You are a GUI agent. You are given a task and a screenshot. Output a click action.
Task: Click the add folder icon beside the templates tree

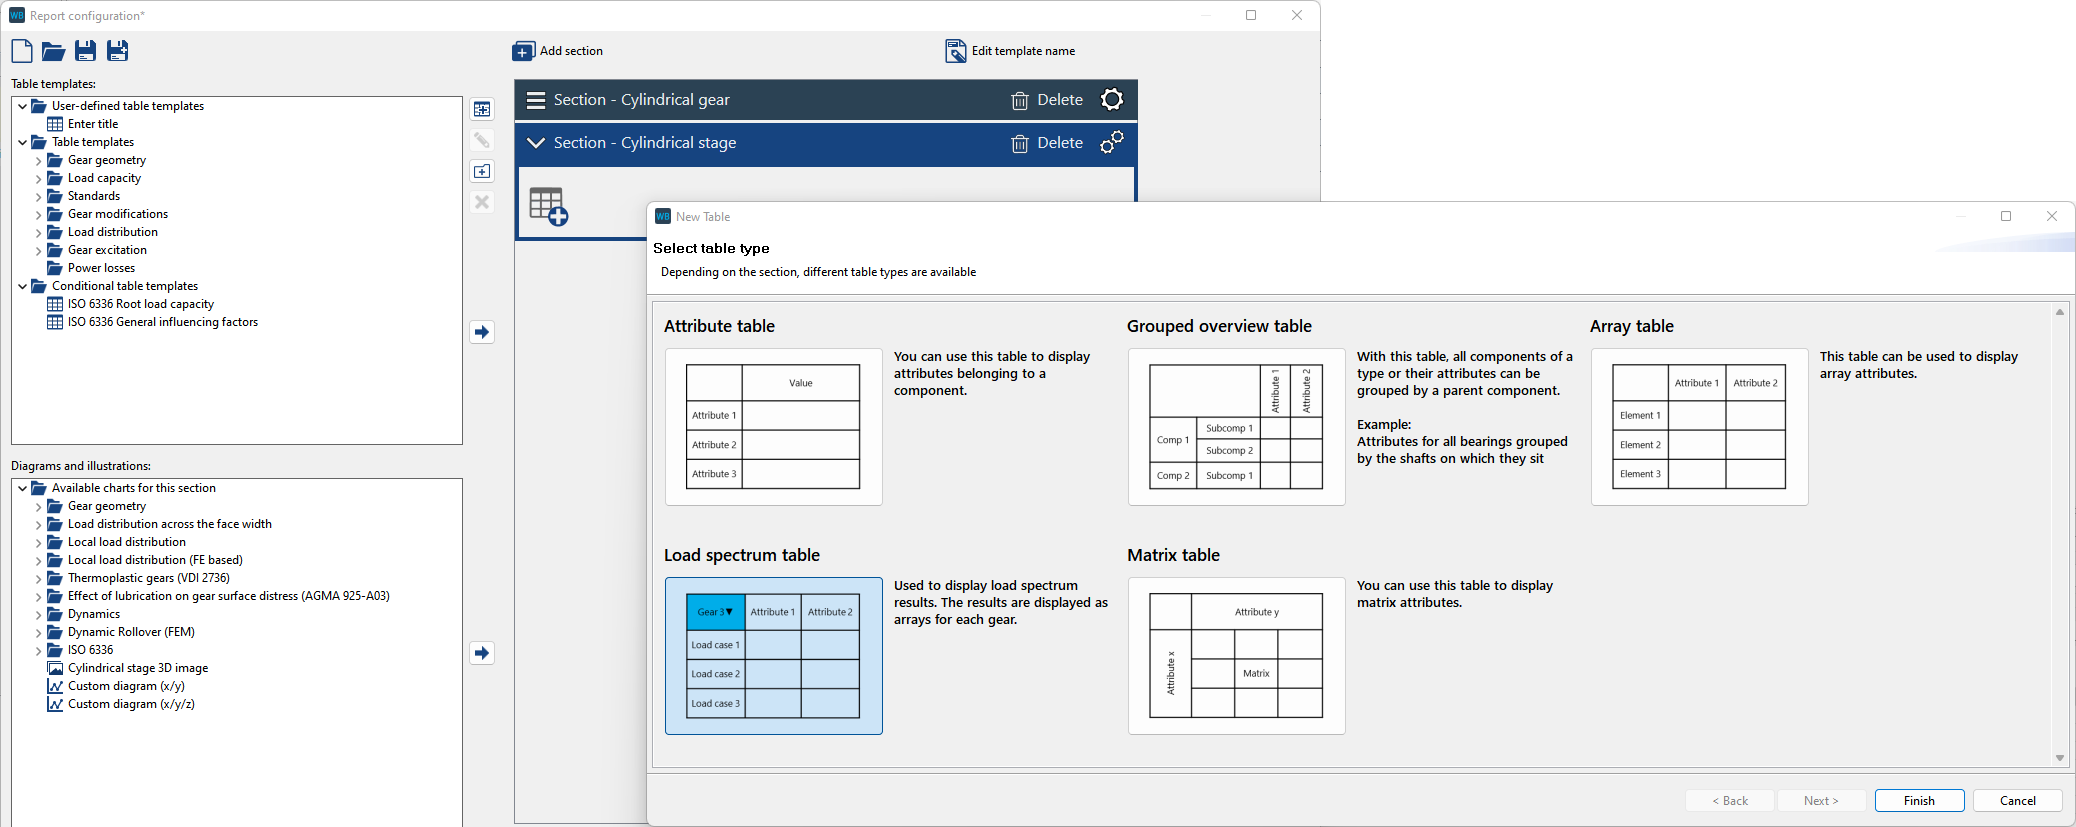click(x=482, y=172)
